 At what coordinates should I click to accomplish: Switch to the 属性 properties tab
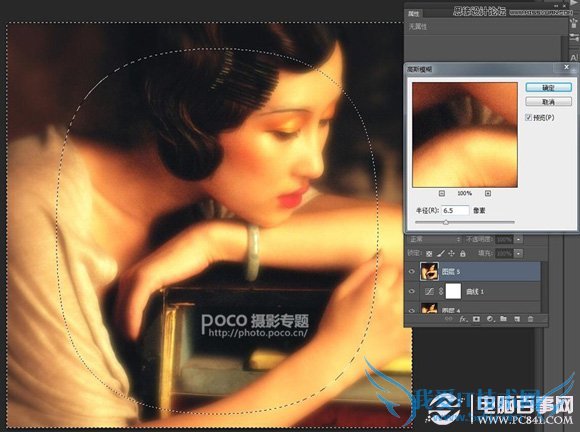pos(414,14)
